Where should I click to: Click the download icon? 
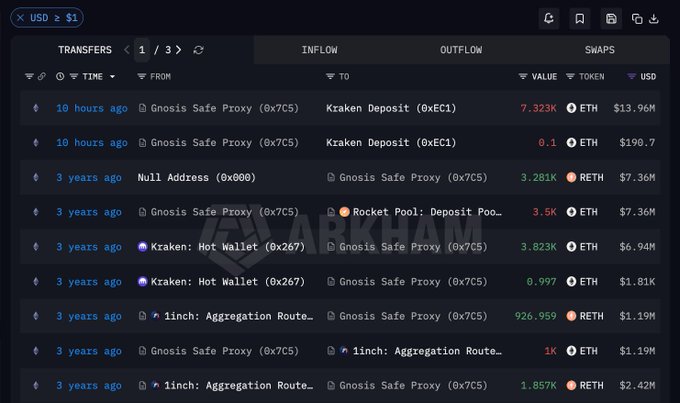pyautogui.click(x=654, y=19)
